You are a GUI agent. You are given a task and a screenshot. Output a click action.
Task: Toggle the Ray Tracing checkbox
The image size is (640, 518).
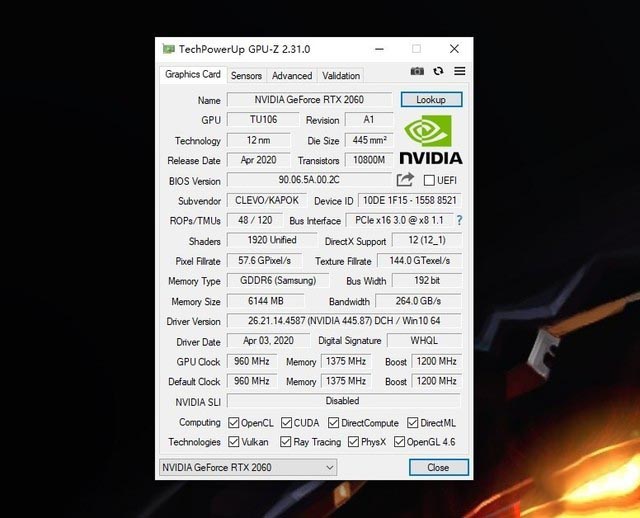(x=286, y=442)
